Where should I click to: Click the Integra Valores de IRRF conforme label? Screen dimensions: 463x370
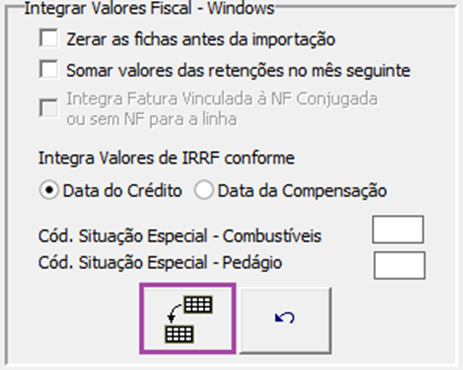click(x=166, y=158)
